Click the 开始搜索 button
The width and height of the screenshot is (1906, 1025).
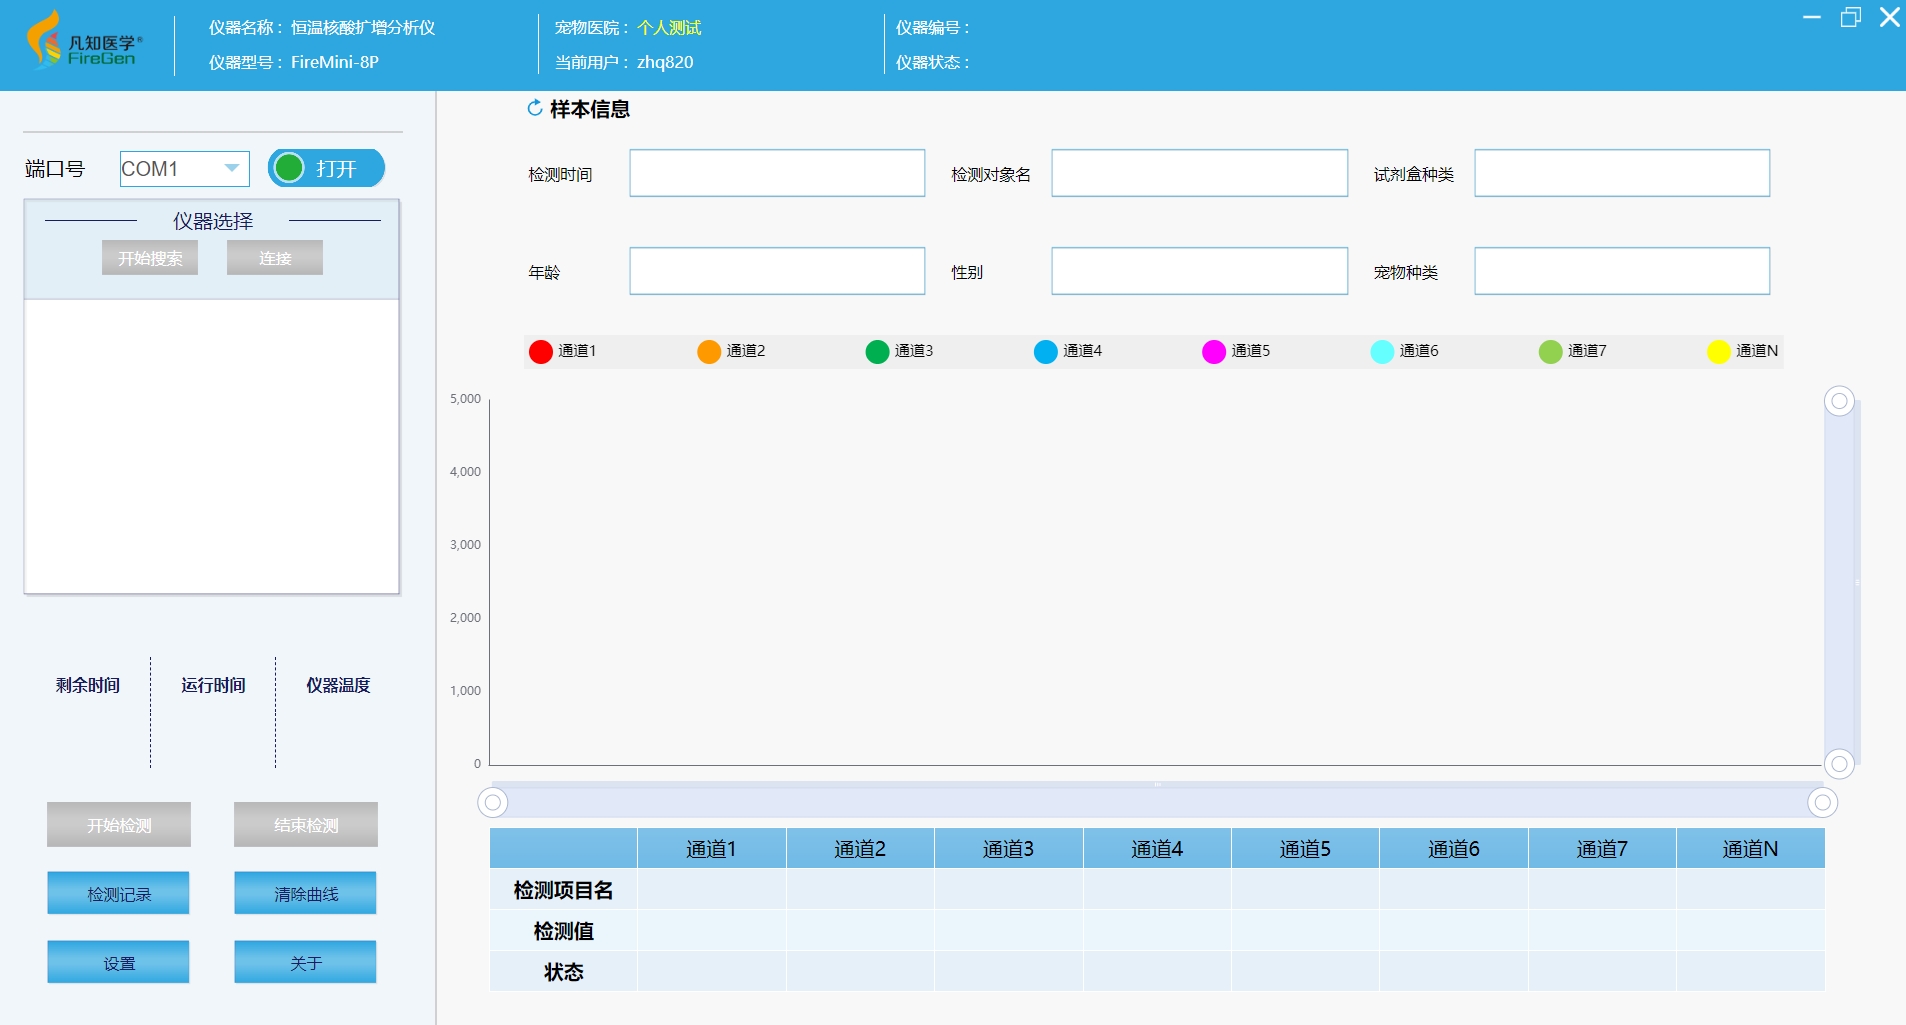[150, 258]
